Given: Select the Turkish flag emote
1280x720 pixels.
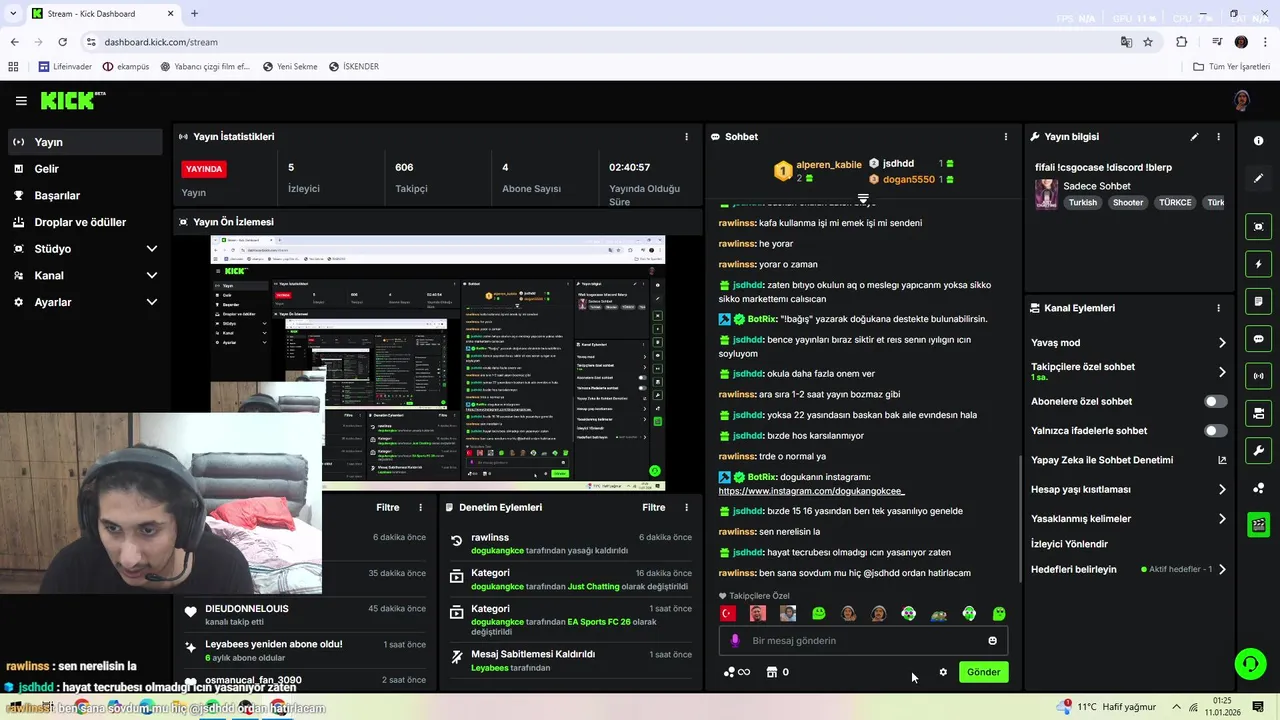Looking at the screenshot, I should 728,613.
